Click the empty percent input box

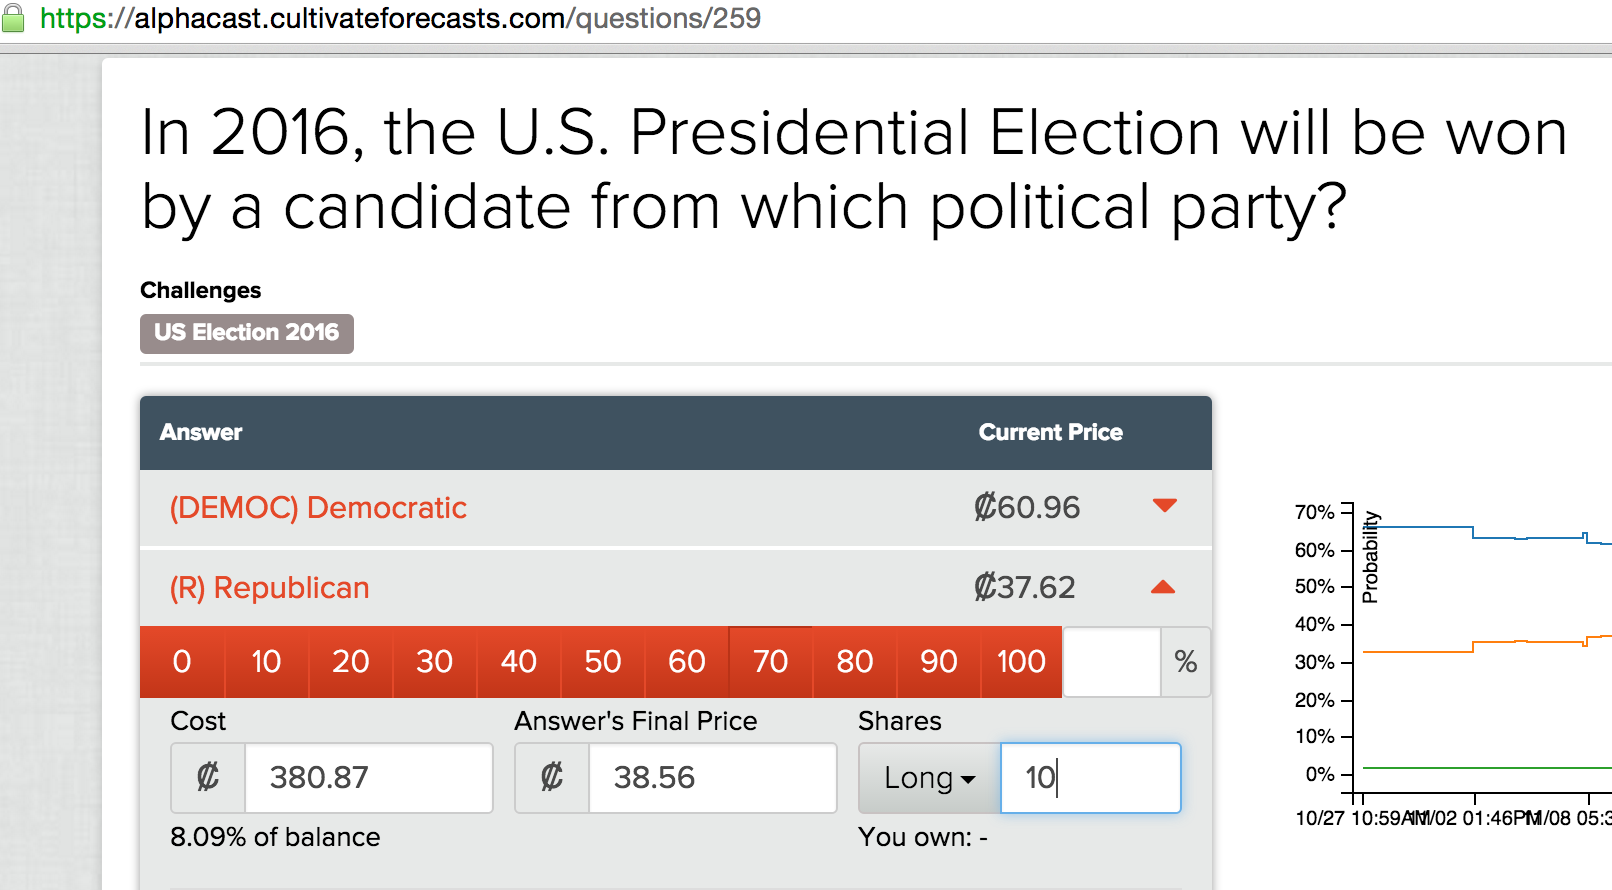(x=1112, y=661)
